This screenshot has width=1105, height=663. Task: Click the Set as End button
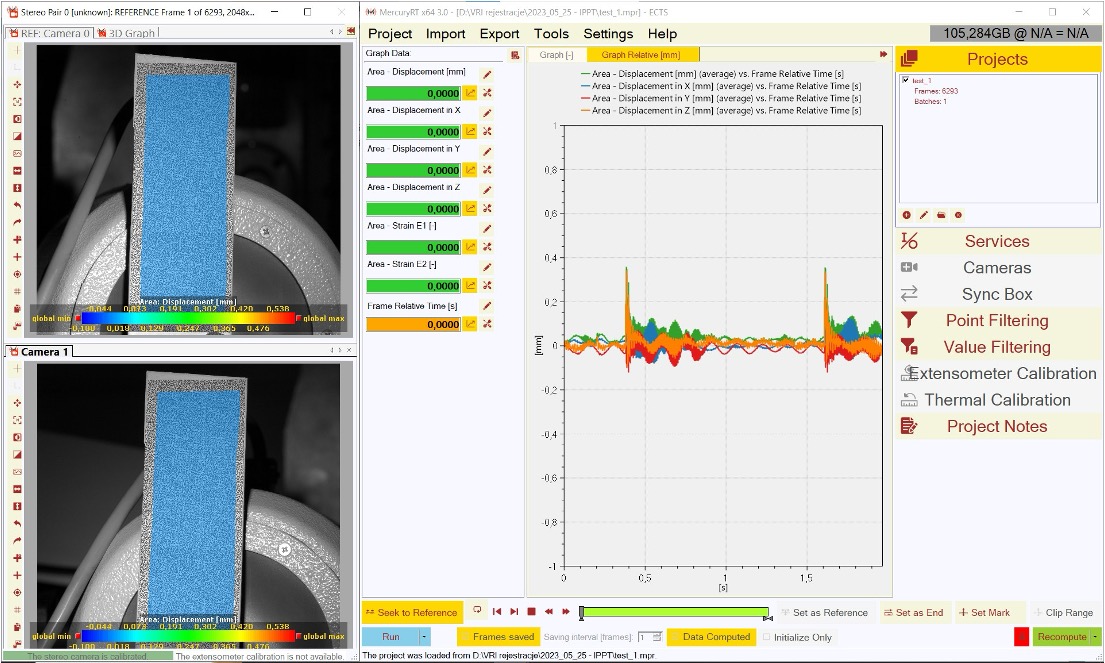[914, 612]
